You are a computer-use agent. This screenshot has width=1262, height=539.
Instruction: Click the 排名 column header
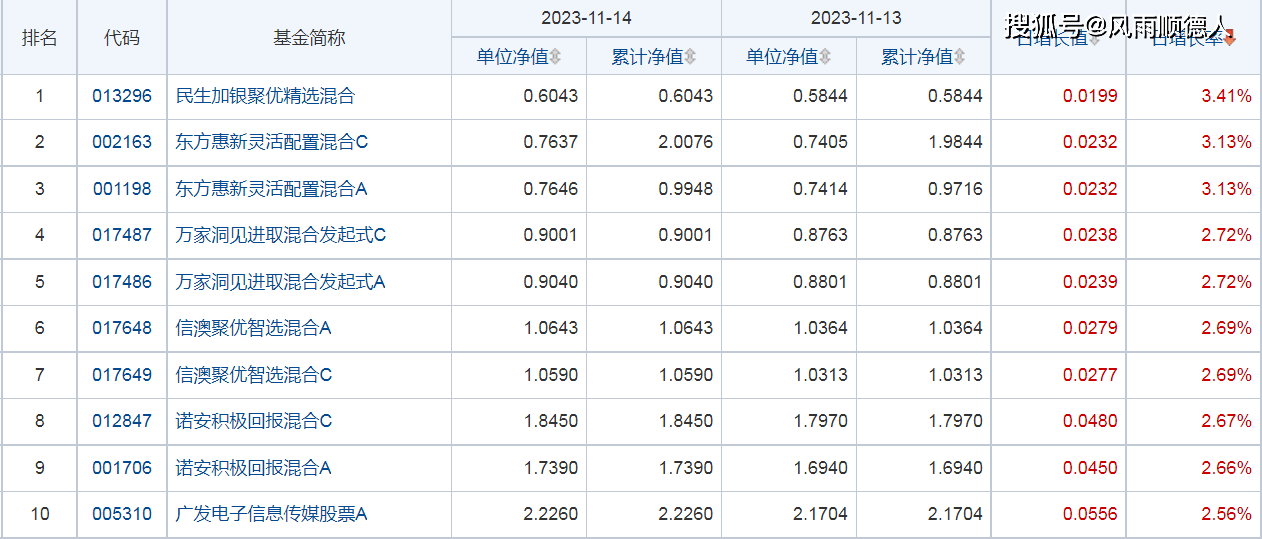pos(40,38)
